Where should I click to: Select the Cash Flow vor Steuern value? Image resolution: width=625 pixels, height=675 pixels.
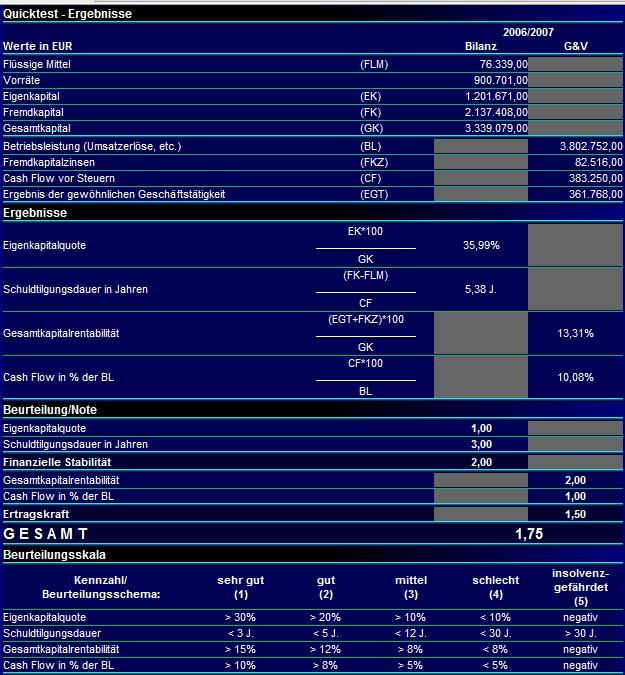click(x=596, y=178)
